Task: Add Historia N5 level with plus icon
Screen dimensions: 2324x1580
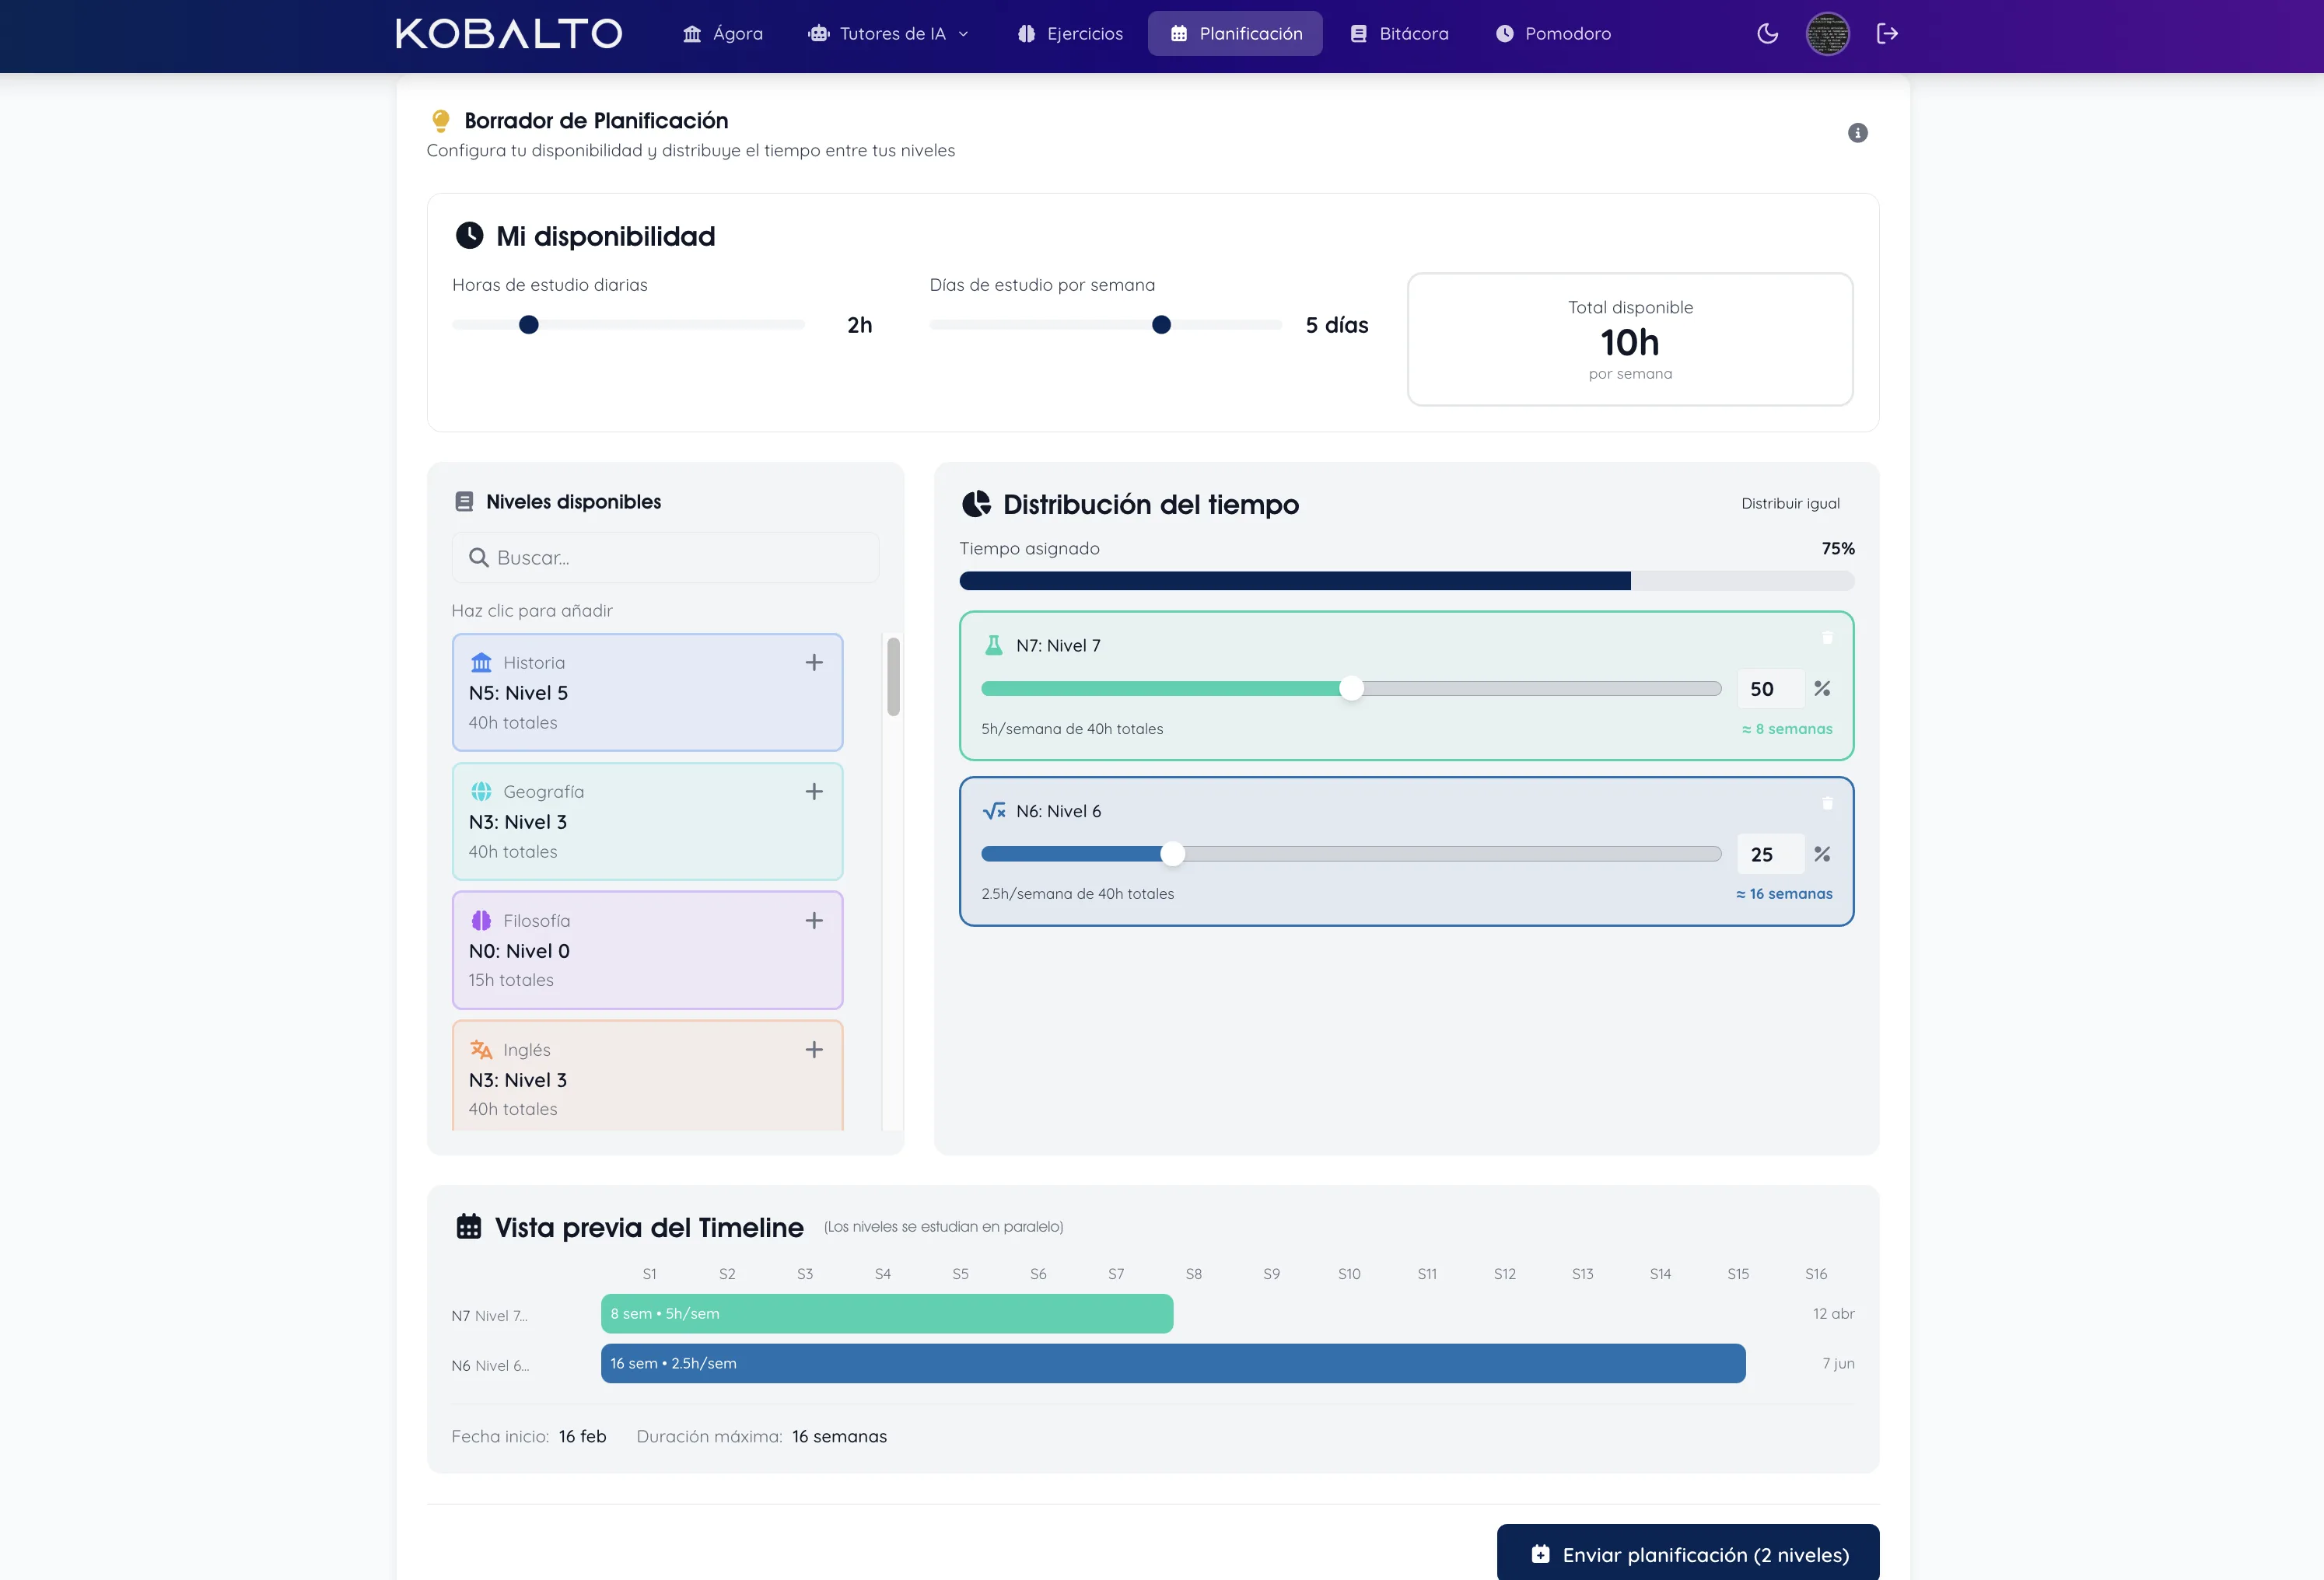Action: tap(814, 662)
